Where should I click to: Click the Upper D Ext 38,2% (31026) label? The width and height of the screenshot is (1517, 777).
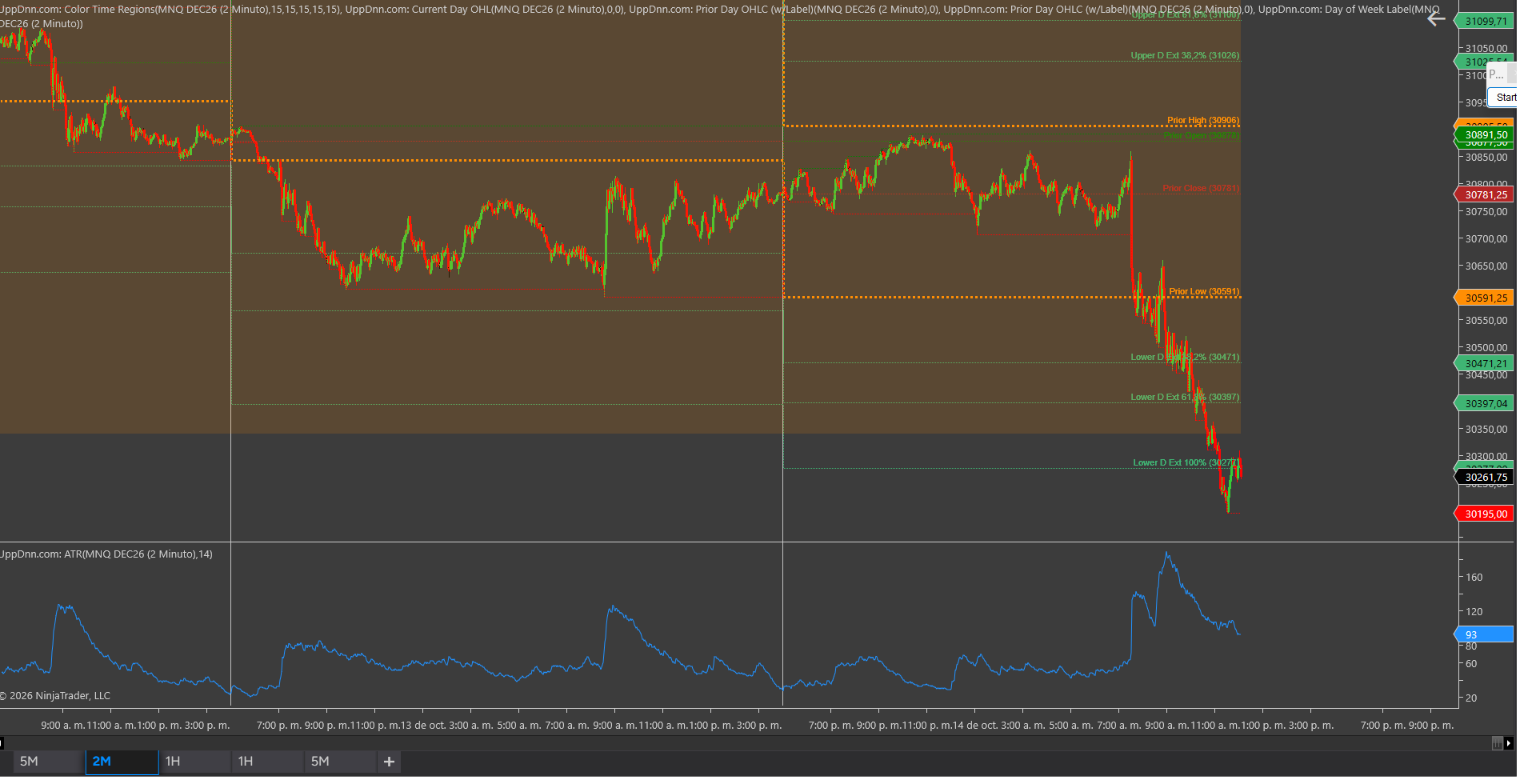(1185, 55)
